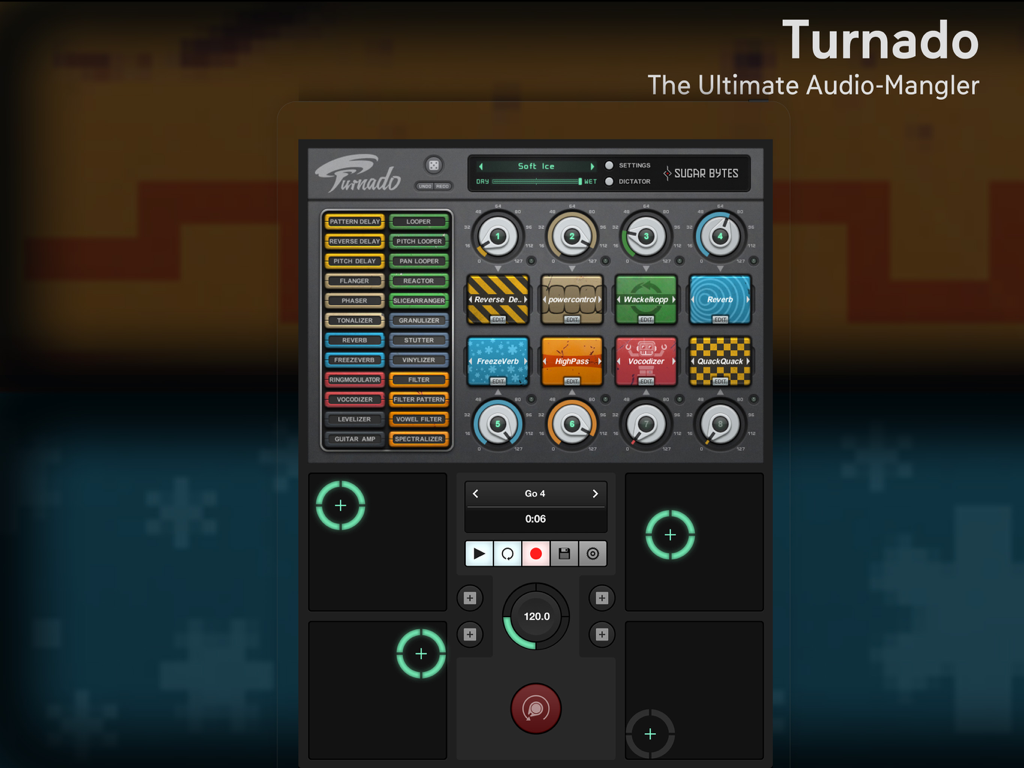This screenshot has width=1024, height=768.
Task: Select the Vocodizer effect slot
Action: 645,361
